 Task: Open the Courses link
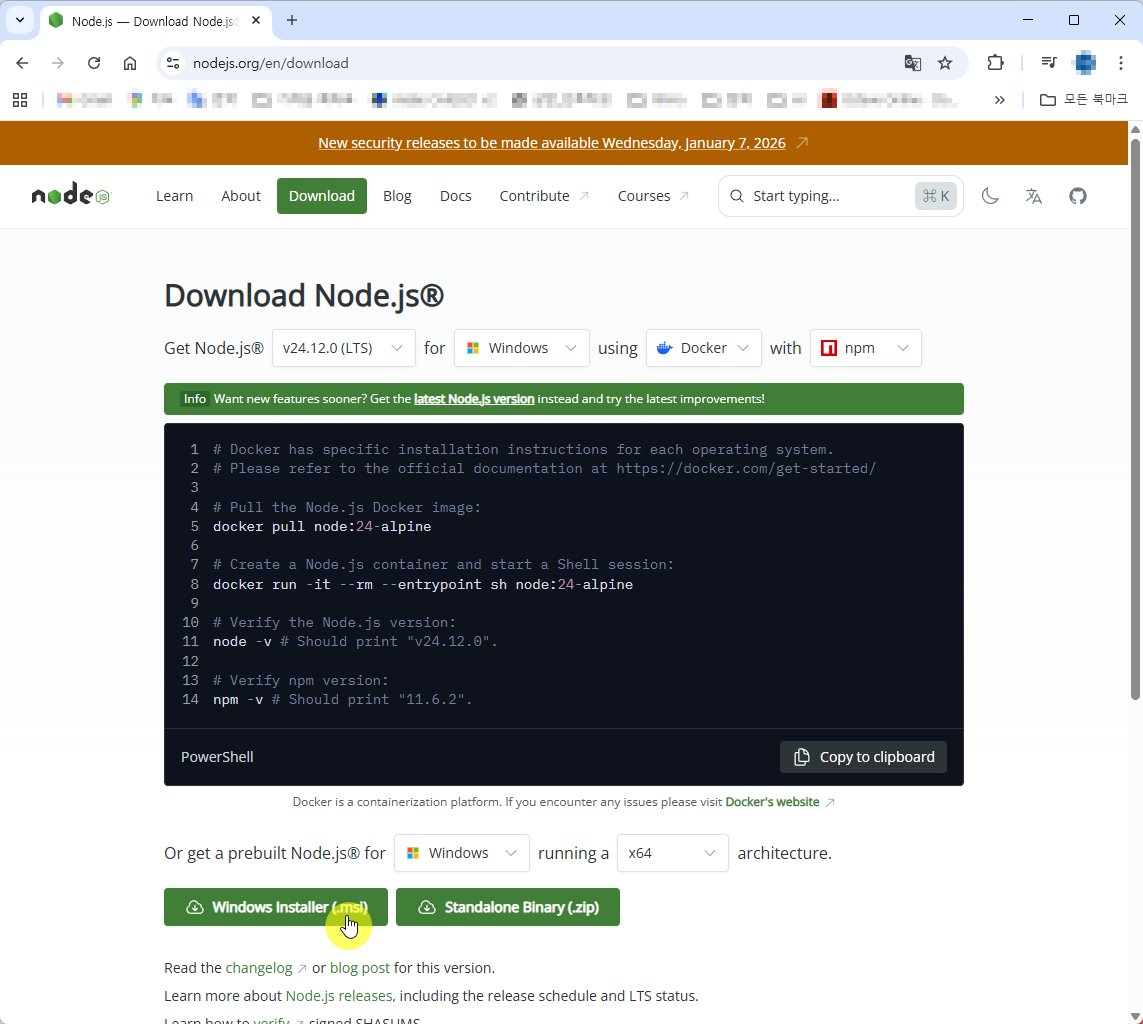pyautogui.click(x=653, y=196)
